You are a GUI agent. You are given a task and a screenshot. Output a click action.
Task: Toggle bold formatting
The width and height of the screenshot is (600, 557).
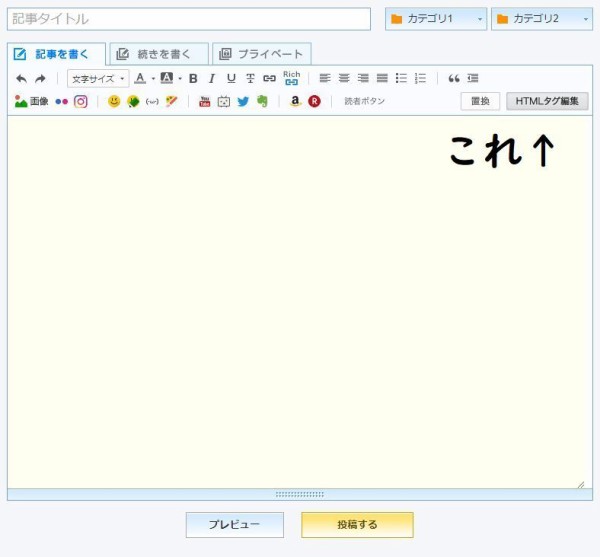[193, 79]
